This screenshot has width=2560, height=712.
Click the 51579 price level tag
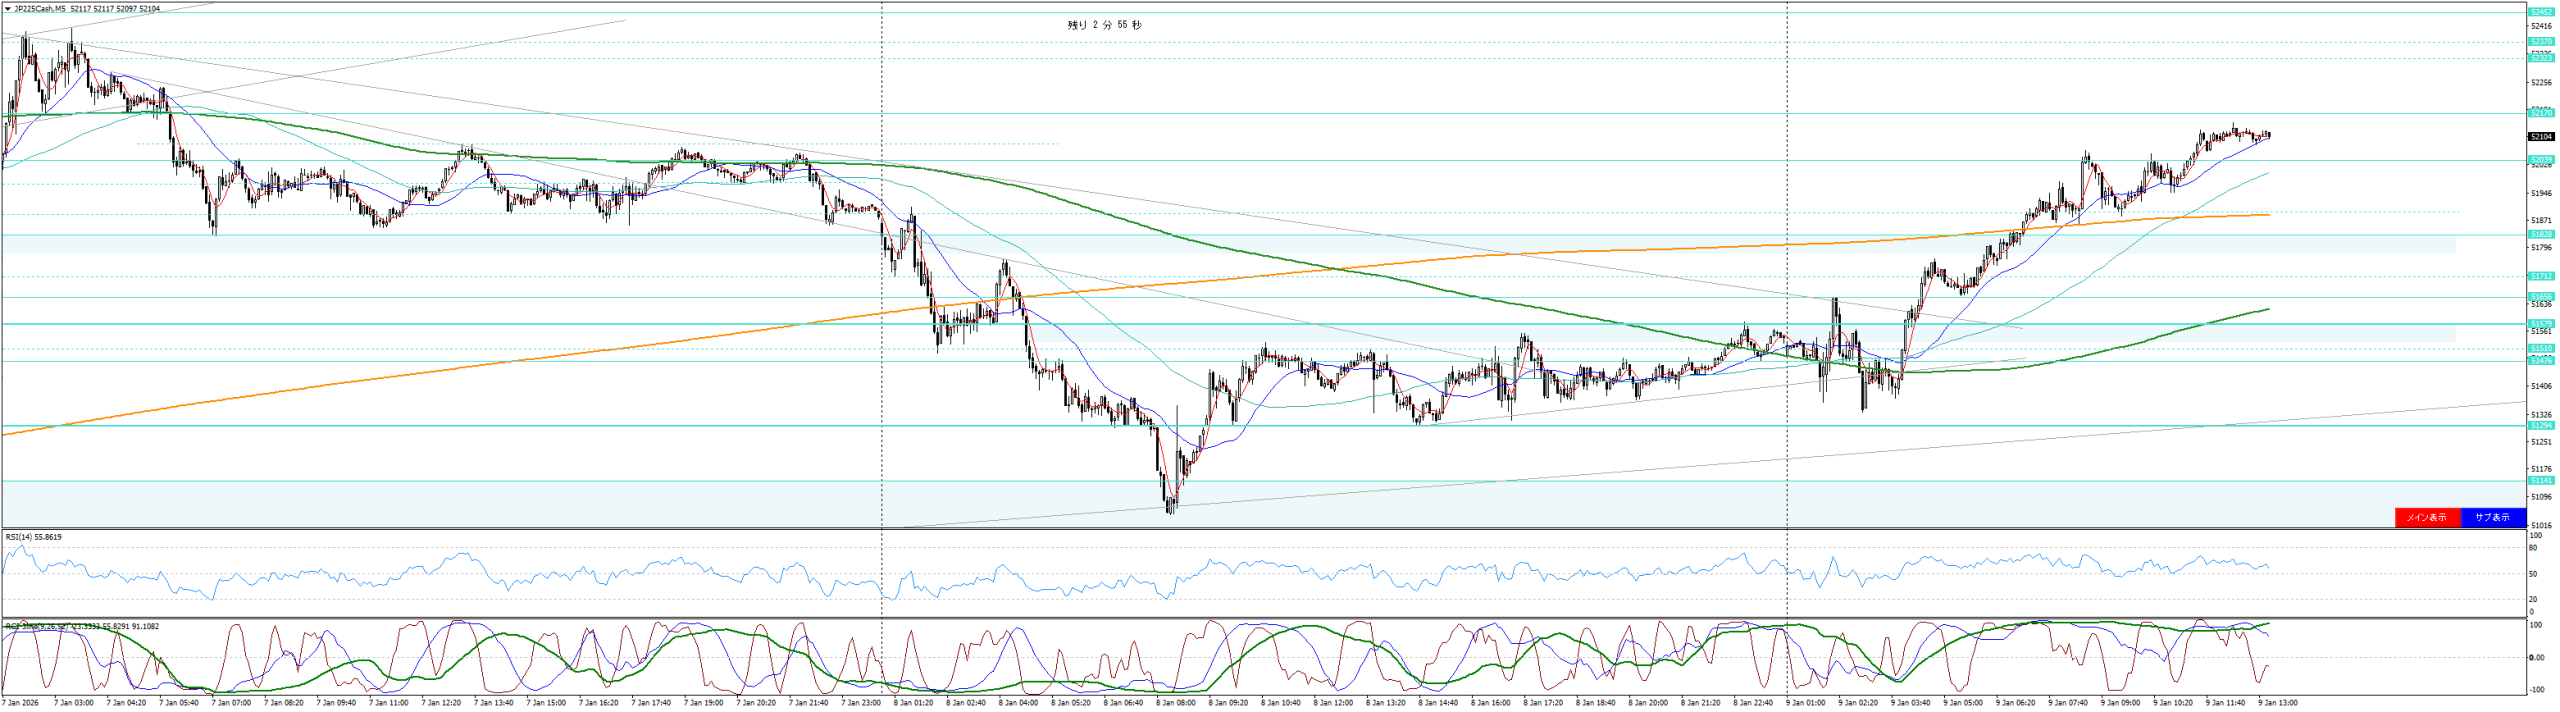2541,323
